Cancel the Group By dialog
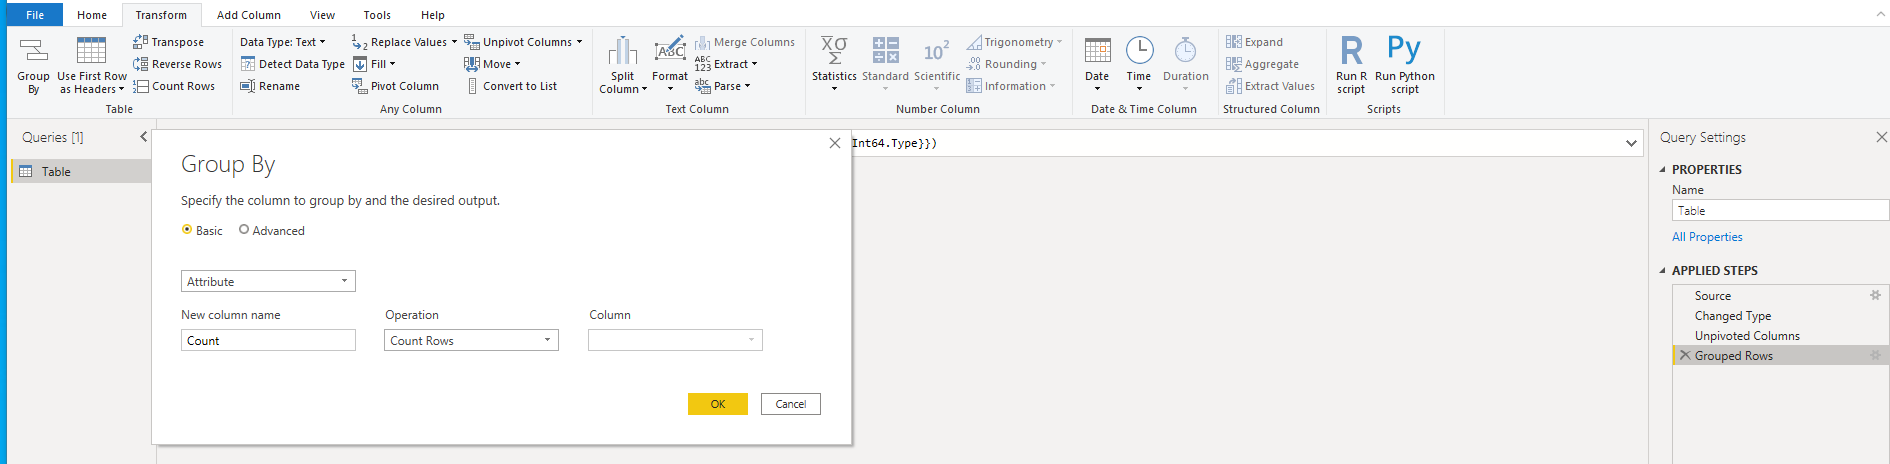Image resolution: width=1890 pixels, height=464 pixels. click(x=791, y=404)
